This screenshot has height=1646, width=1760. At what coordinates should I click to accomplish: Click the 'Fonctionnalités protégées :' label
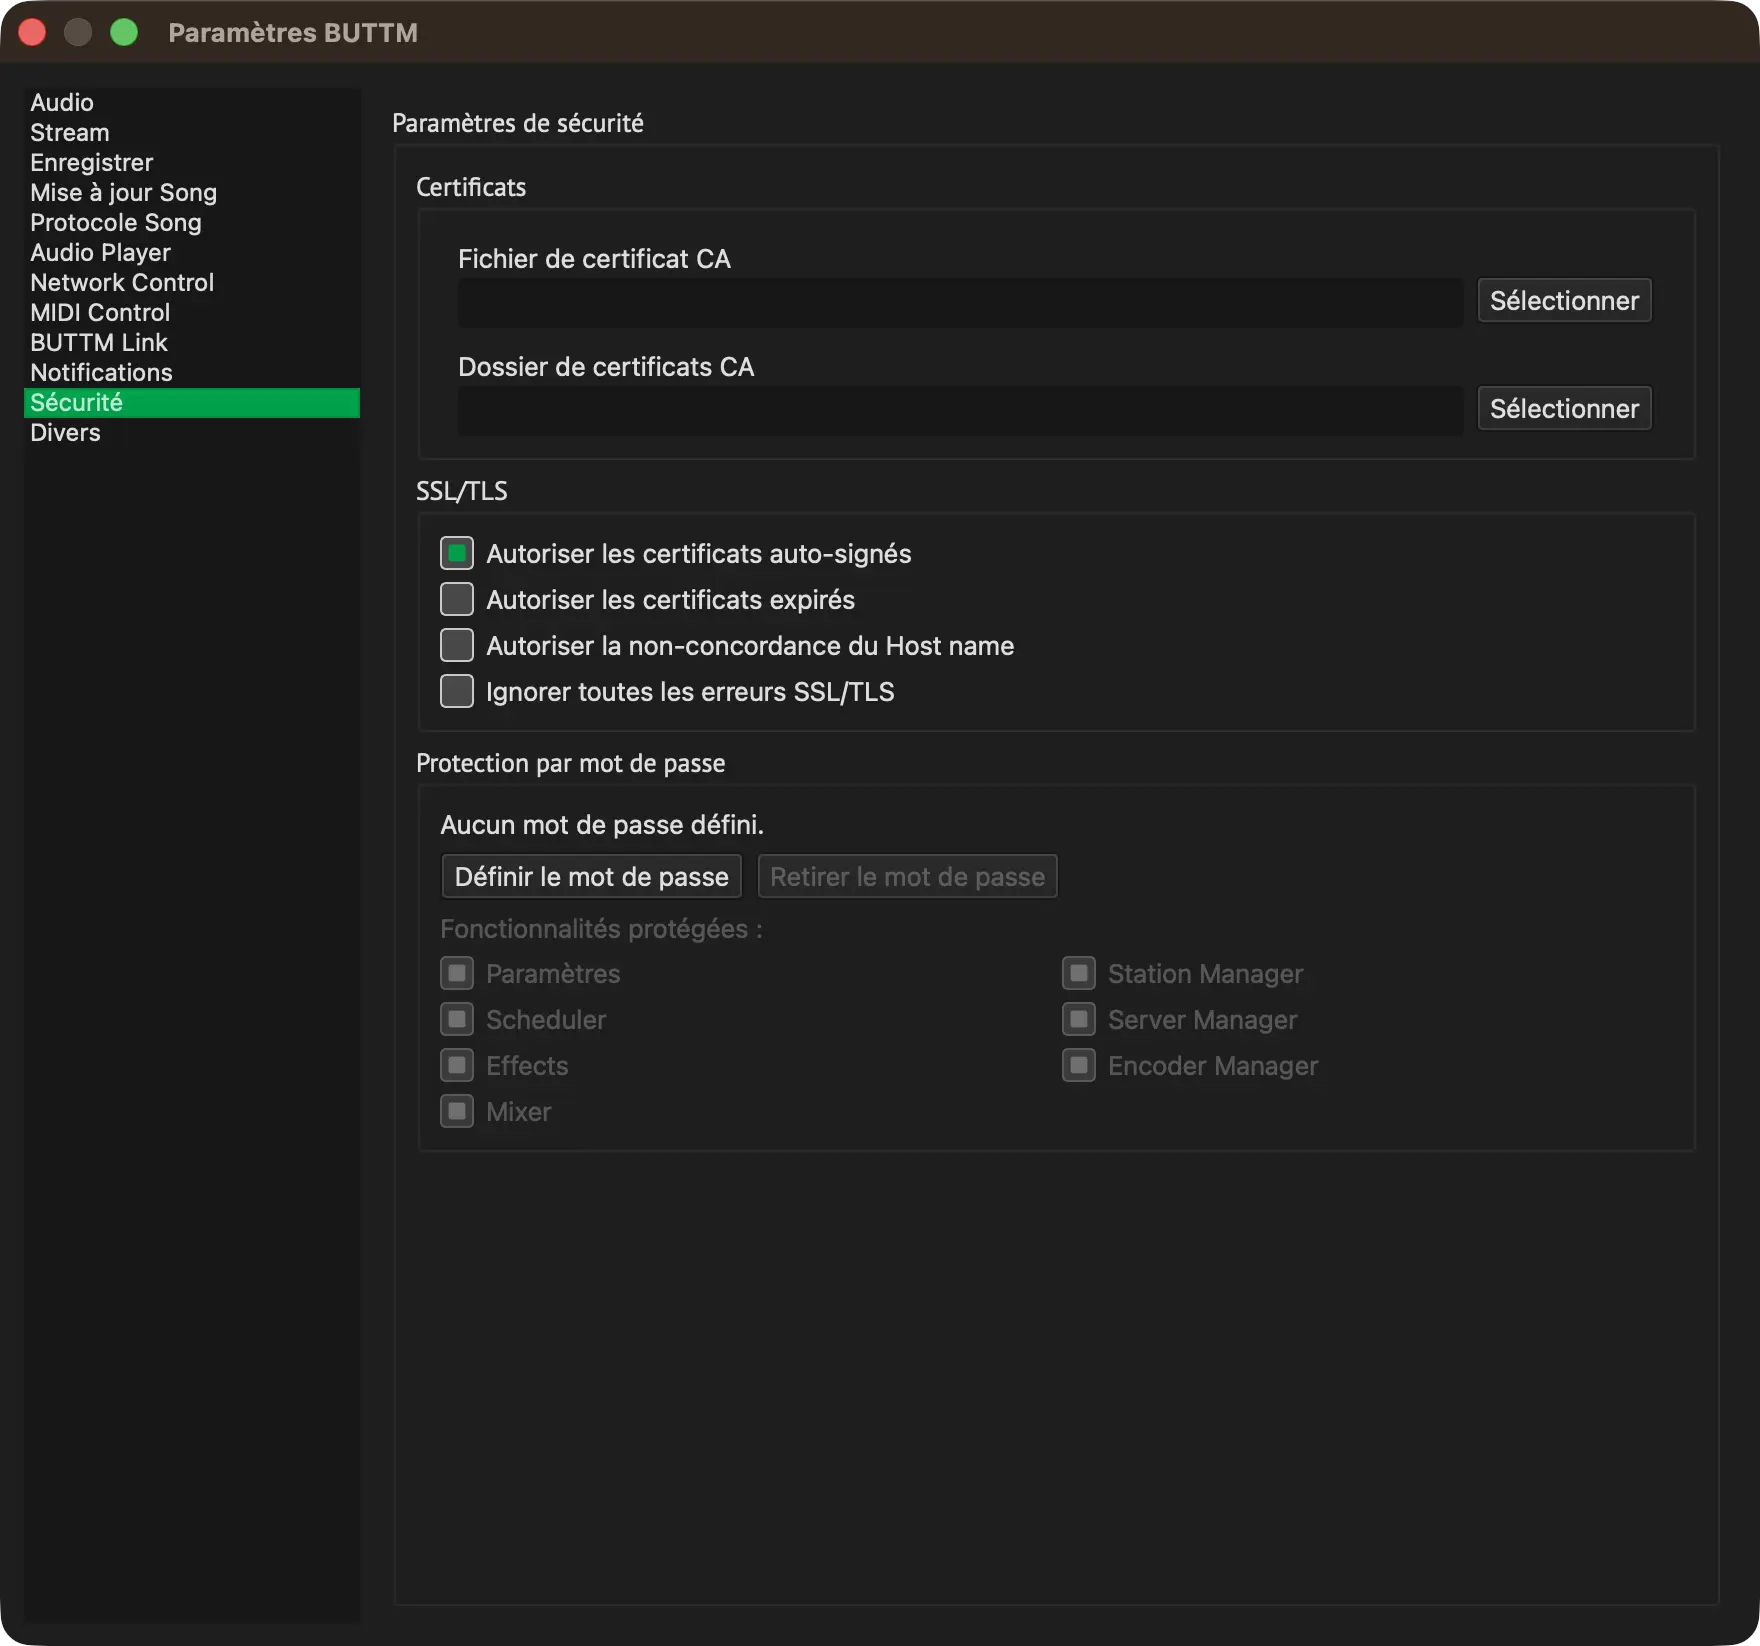pos(601,929)
